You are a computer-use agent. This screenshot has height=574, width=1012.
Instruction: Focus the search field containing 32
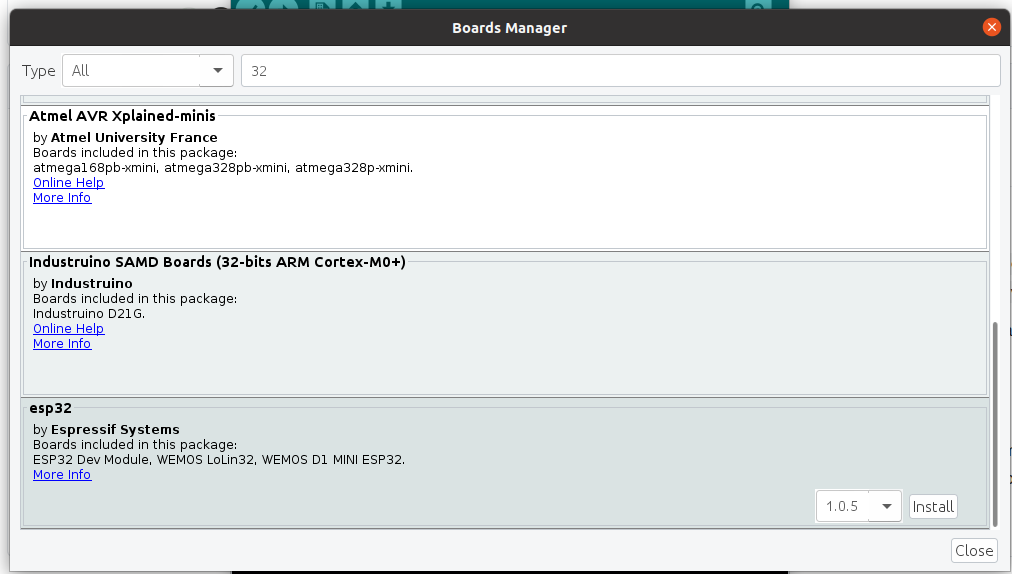pos(620,71)
